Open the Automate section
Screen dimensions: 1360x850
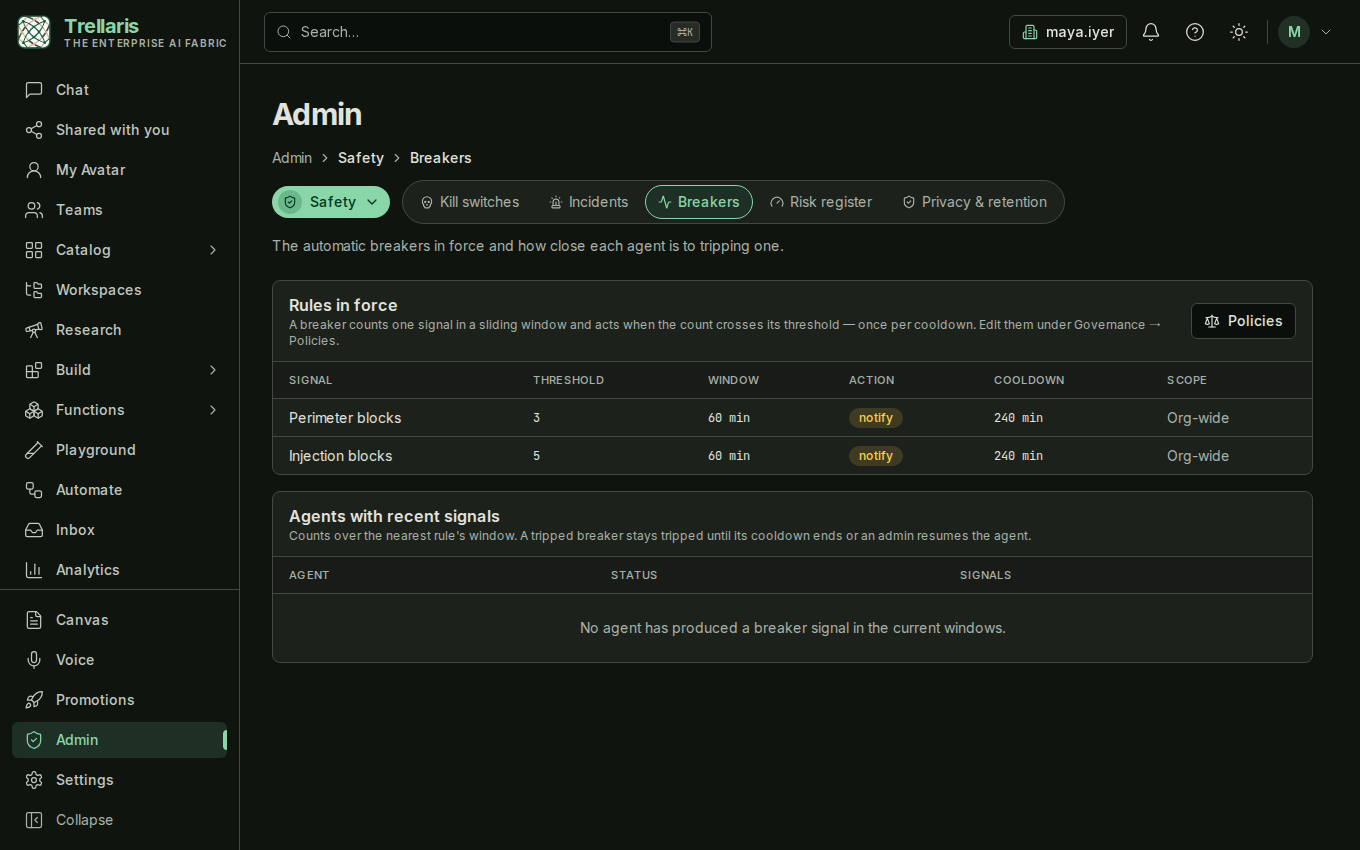[x=119, y=490]
